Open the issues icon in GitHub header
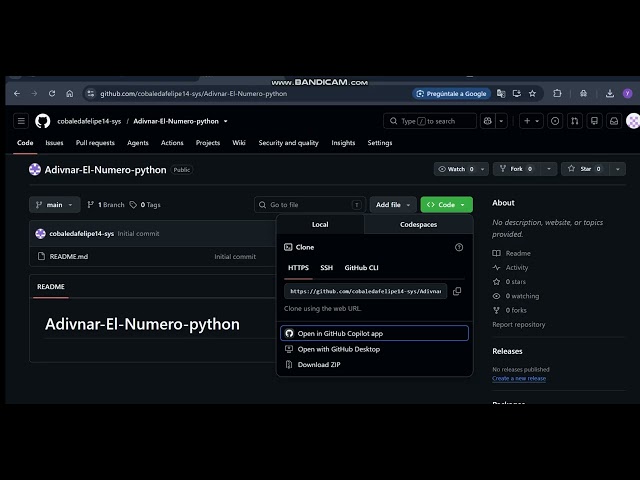The width and height of the screenshot is (640, 480). (x=555, y=121)
